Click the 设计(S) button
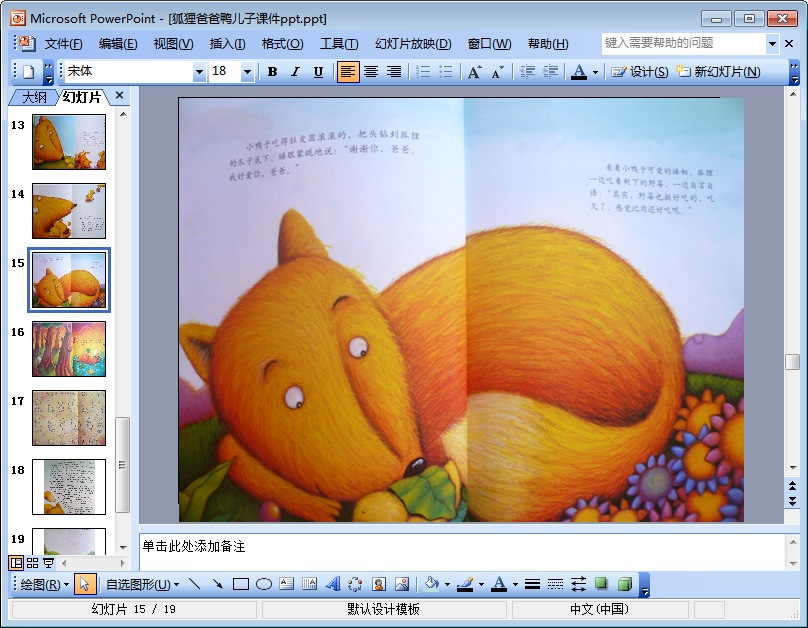The height and width of the screenshot is (628, 808). (x=640, y=72)
